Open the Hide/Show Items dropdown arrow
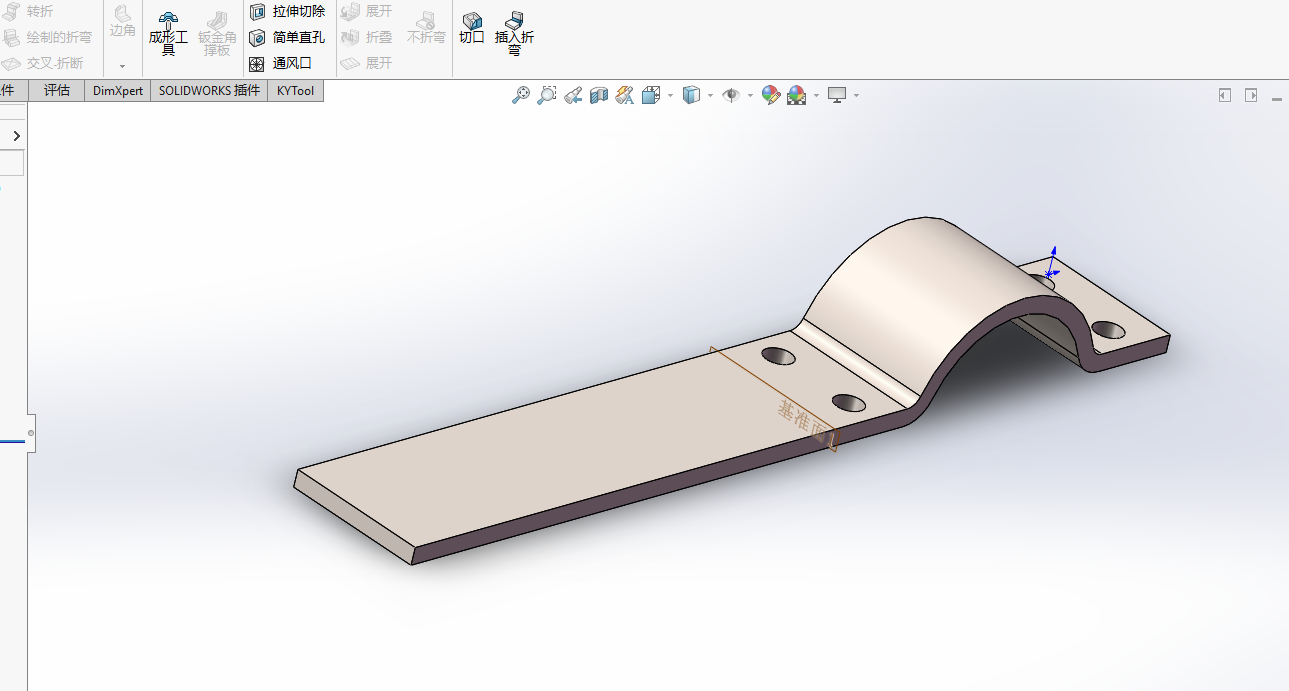This screenshot has height=691, width=1289. click(750, 96)
